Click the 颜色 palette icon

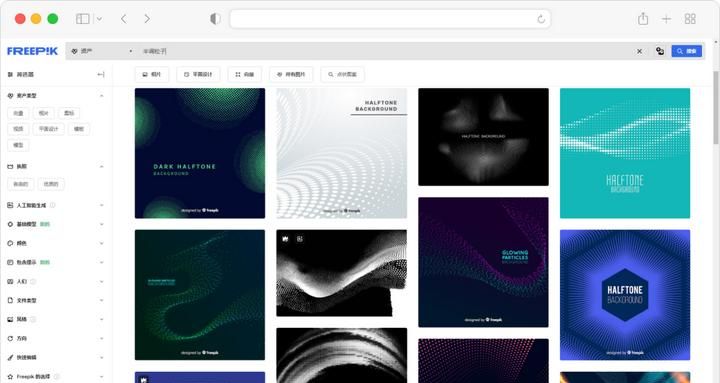click(10, 243)
